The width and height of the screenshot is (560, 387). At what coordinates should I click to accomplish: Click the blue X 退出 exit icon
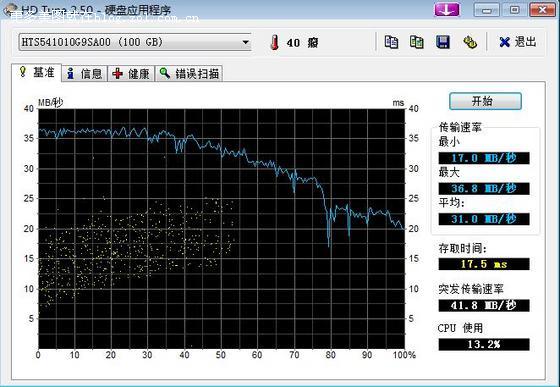pyautogui.click(x=504, y=42)
